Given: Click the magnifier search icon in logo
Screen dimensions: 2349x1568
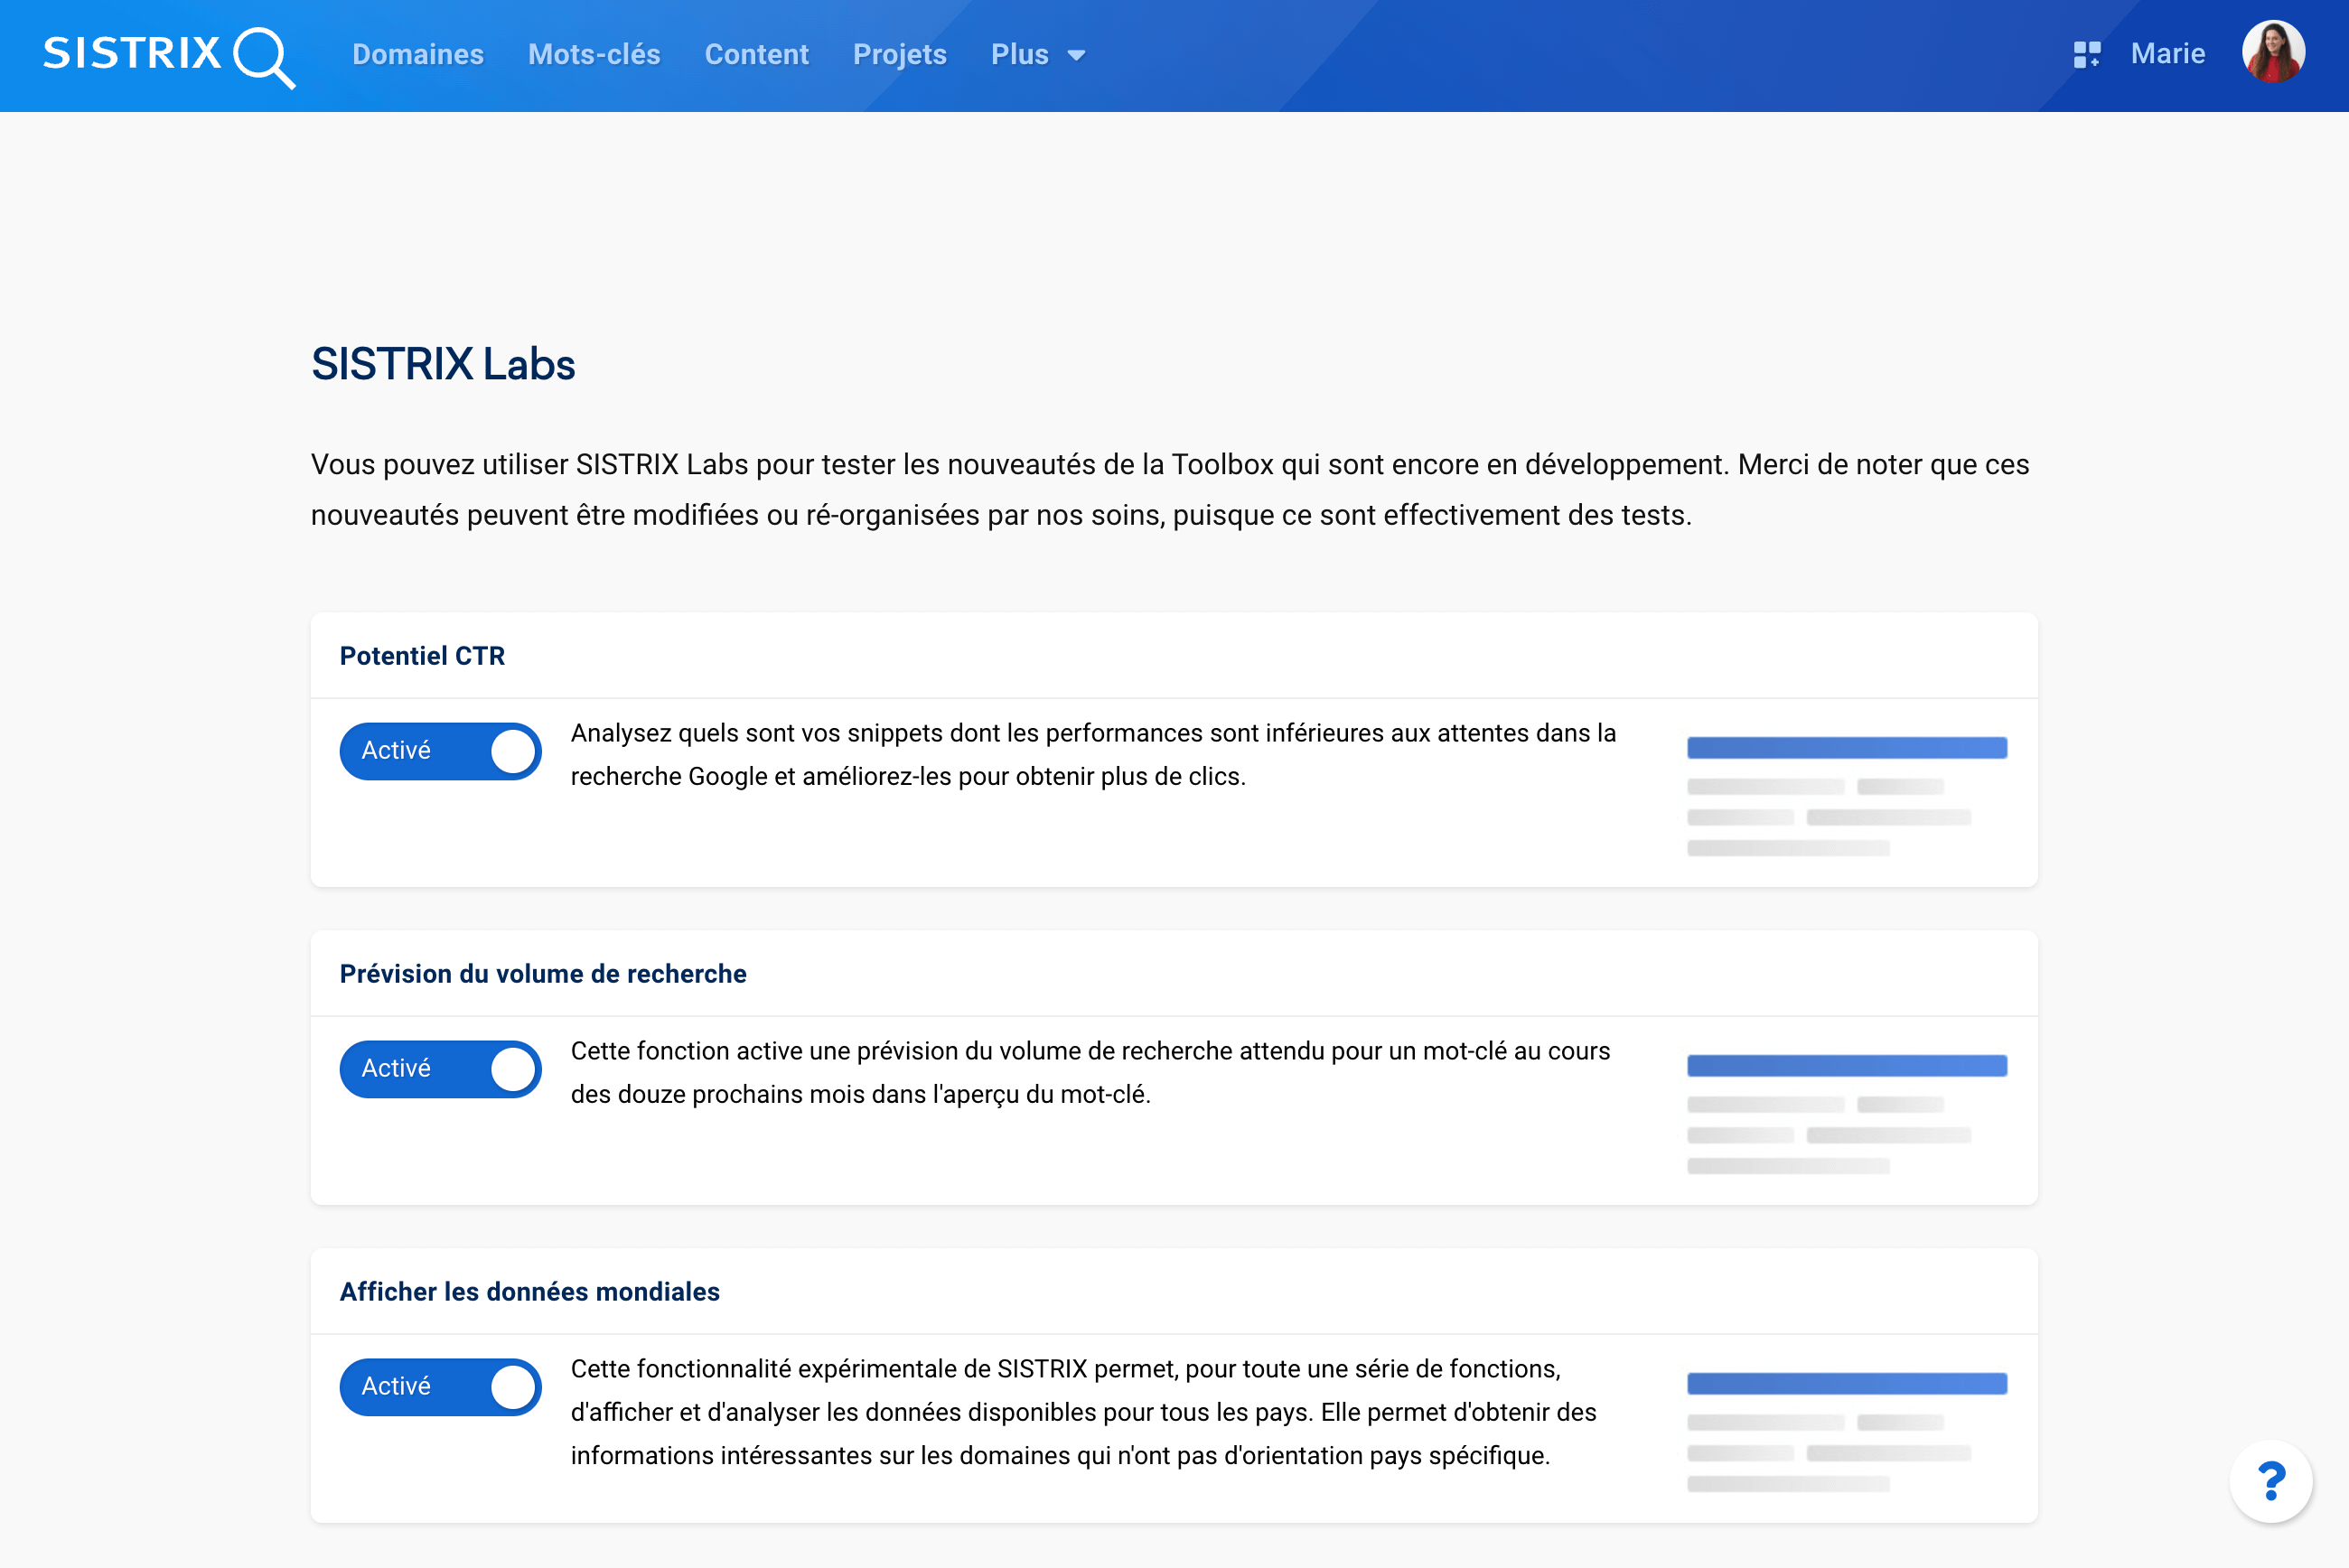Looking at the screenshot, I should point(264,57).
